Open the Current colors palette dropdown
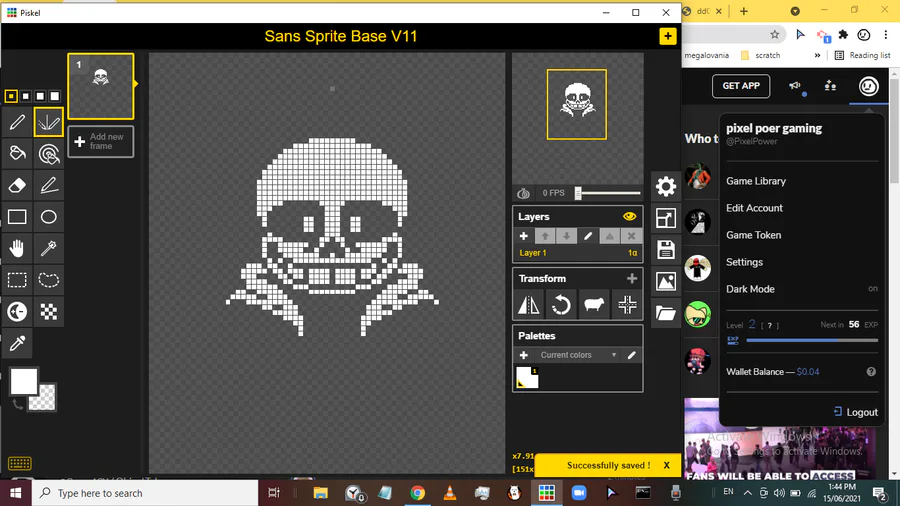Viewport: 900px width, 506px height. (x=579, y=355)
